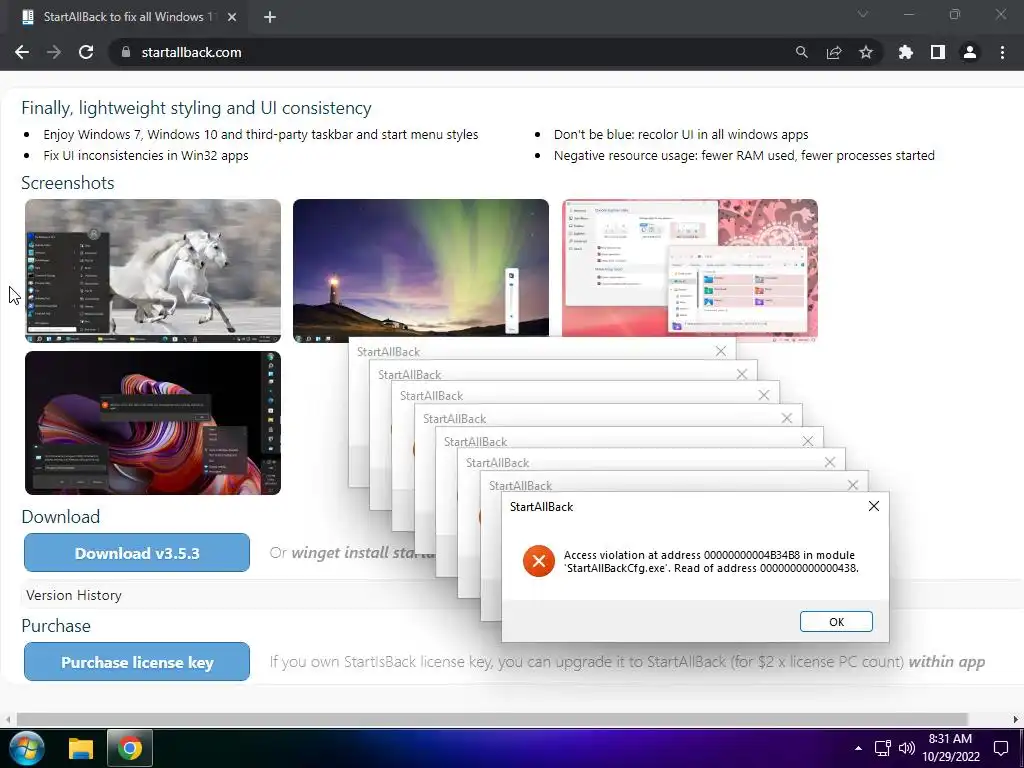Click the 'Purchase' heading text
This screenshot has width=1024, height=768.
[56, 626]
